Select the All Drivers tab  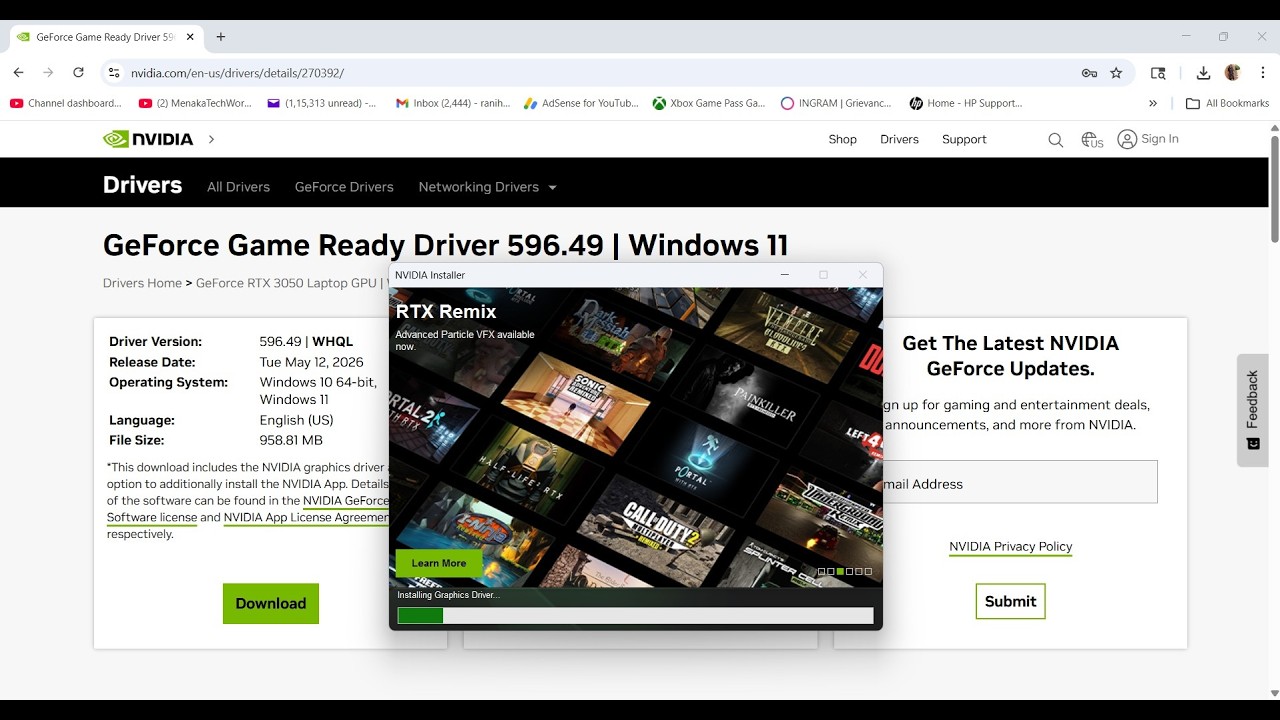tap(238, 187)
